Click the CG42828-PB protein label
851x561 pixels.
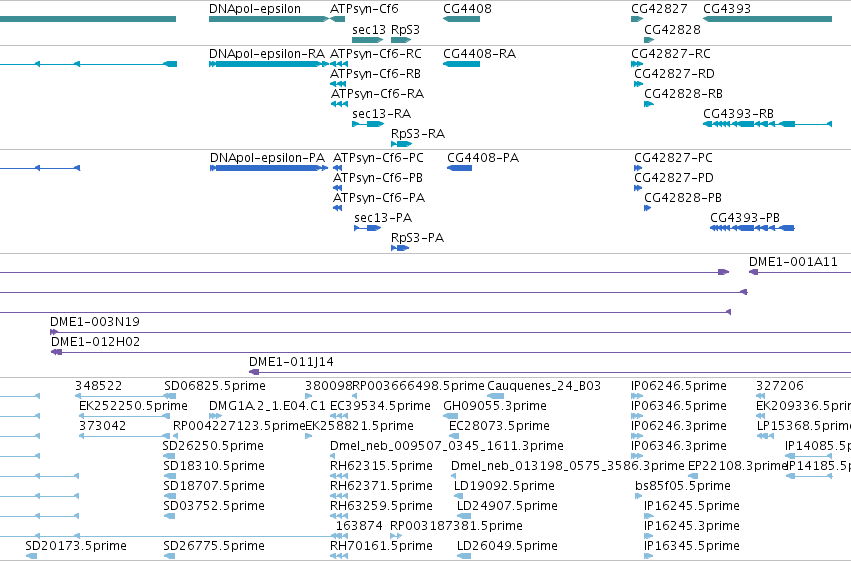coord(683,198)
